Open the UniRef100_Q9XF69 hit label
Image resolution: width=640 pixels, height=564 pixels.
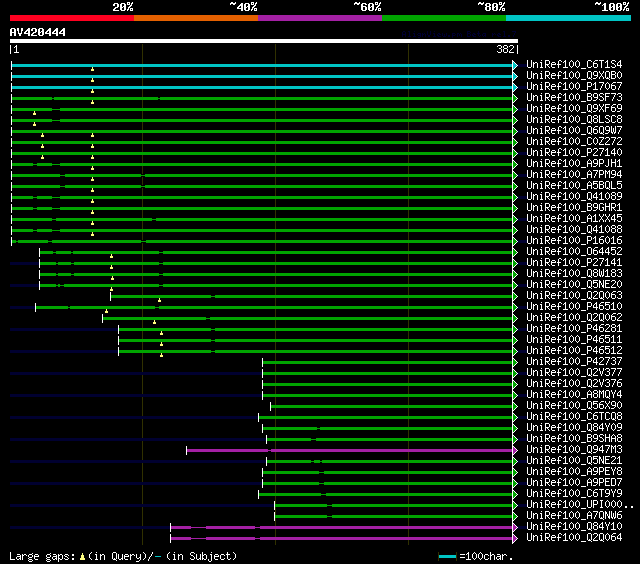(574, 109)
